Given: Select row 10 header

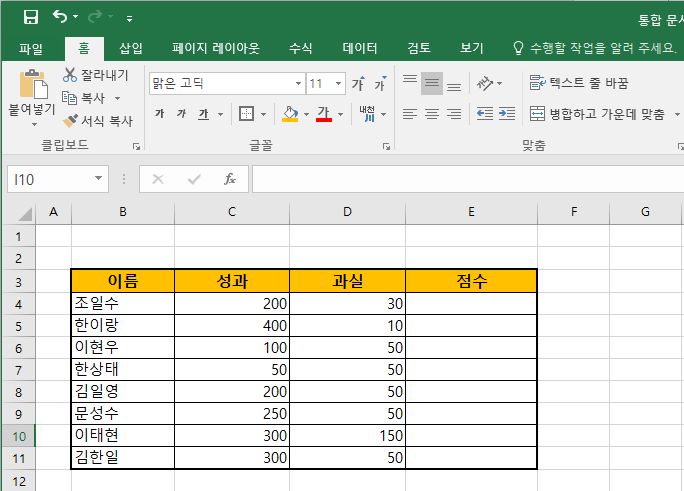Looking at the screenshot, I should tap(18, 436).
